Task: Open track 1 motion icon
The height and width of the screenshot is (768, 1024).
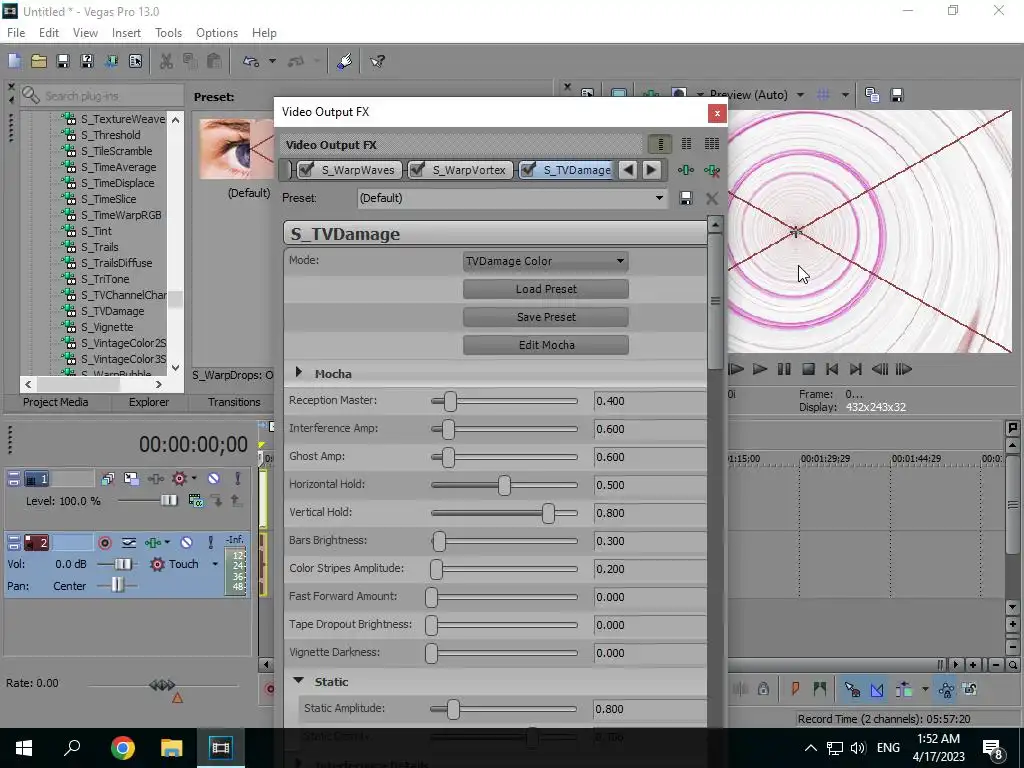Action: 131,479
